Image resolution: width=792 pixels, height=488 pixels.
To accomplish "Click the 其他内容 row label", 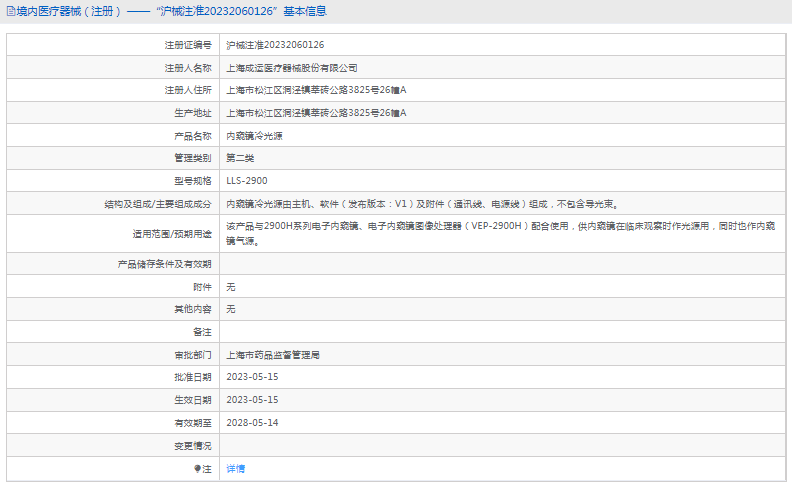I will [x=193, y=309].
